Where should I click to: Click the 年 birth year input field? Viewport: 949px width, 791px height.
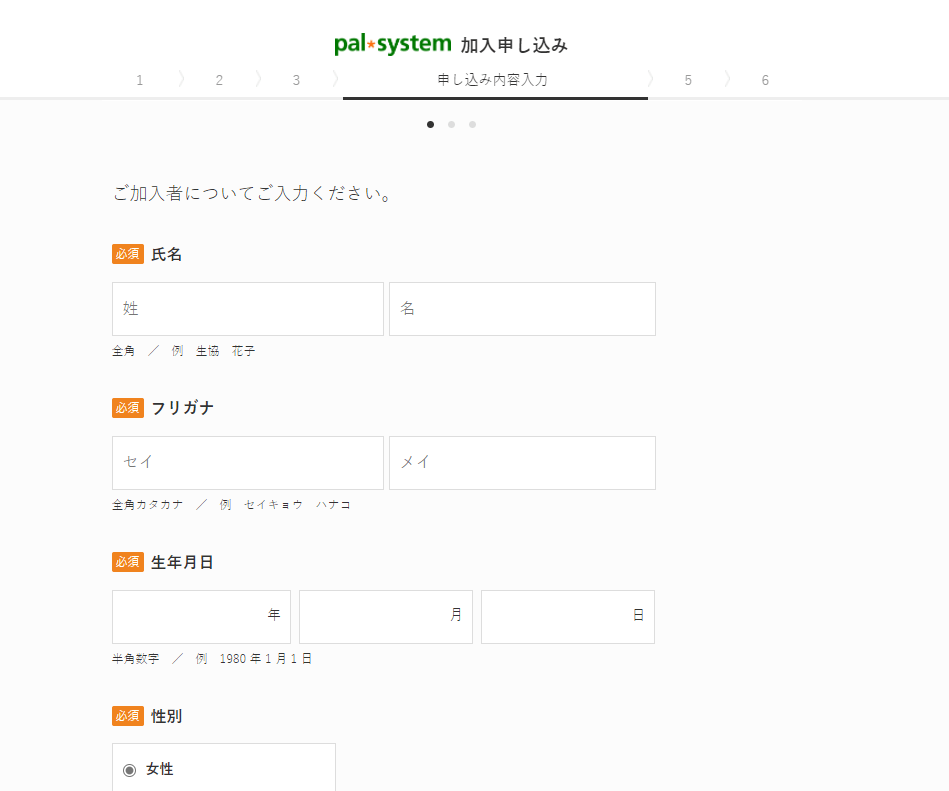(200, 617)
